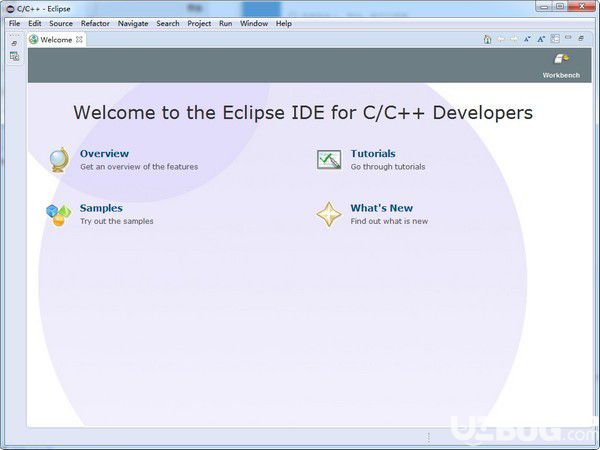
Task: Select the Welcome tab
Action: [56, 40]
